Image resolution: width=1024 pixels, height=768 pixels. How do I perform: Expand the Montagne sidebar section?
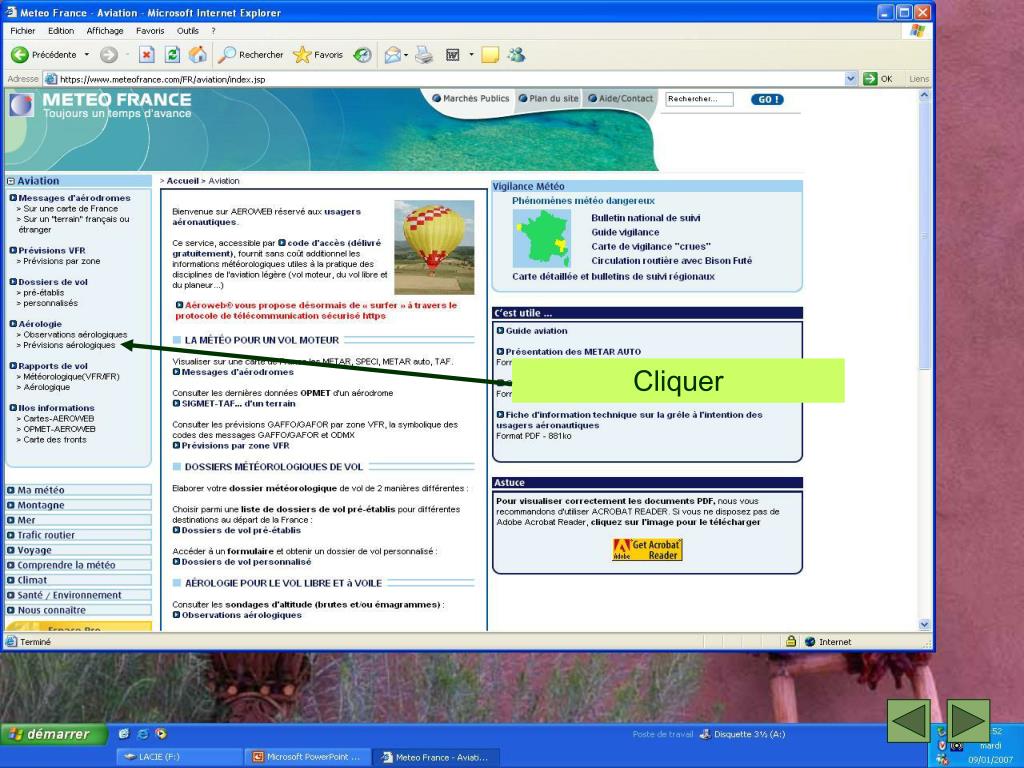[78, 505]
